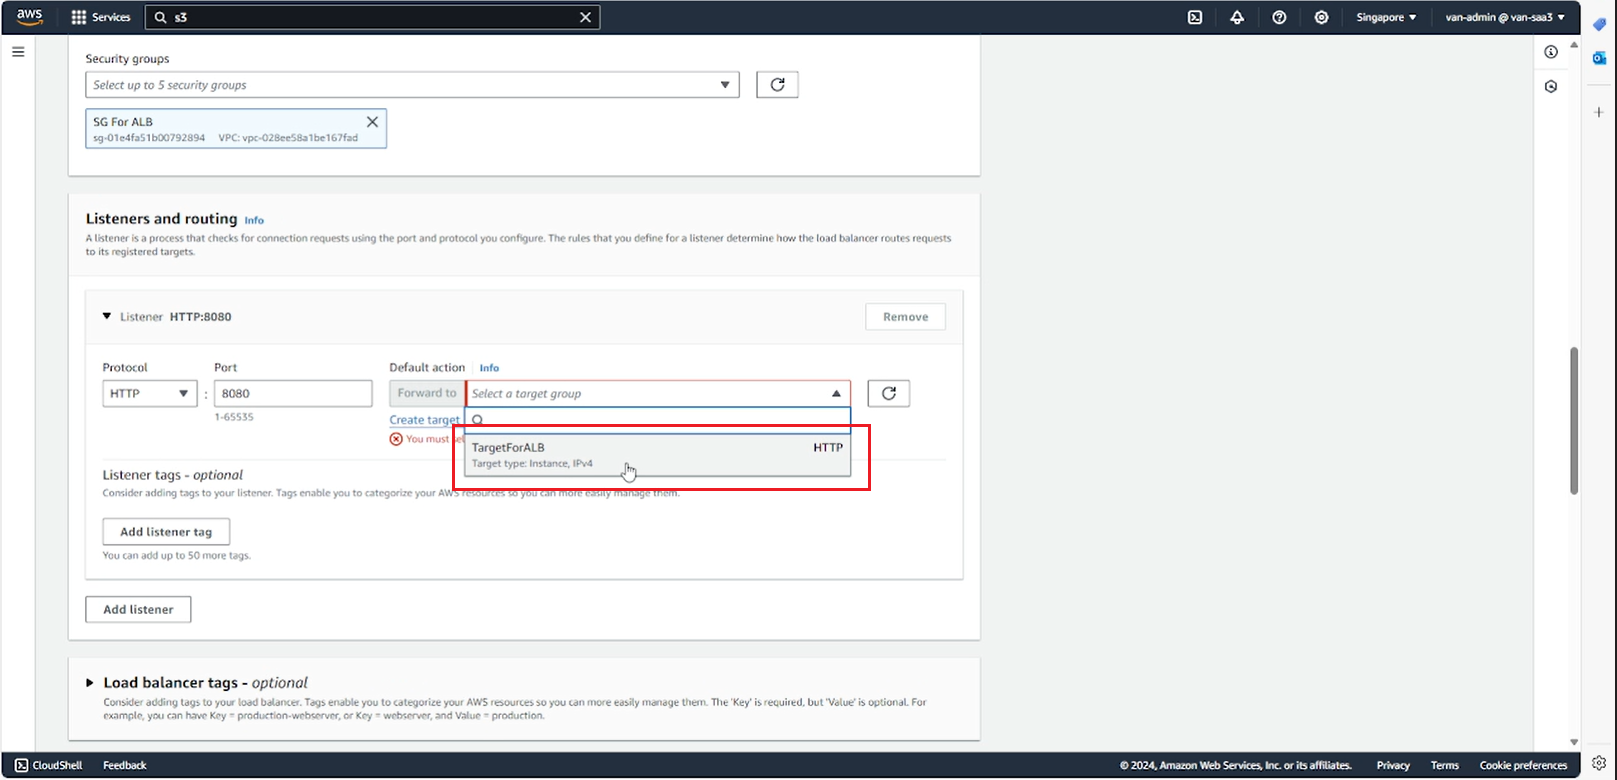The height and width of the screenshot is (780, 1617).
Task: Open the help question mark icon
Action: coord(1279,17)
